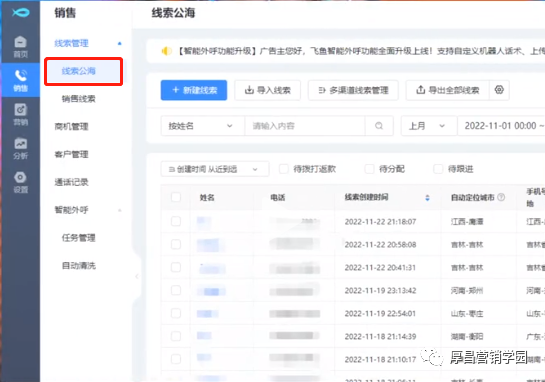Check the row created 2022-11-22 20:58:08
The image size is (545, 382).
click(176, 244)
